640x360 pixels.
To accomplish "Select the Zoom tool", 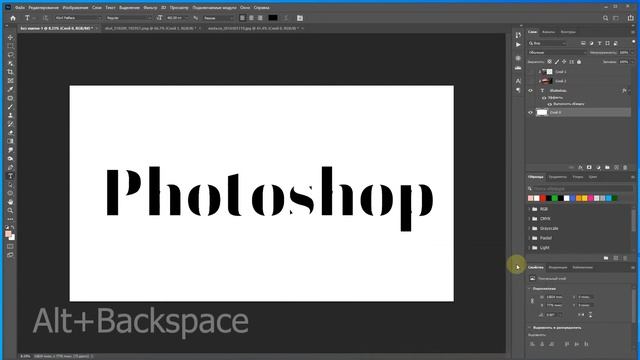I will pos(10,210).
